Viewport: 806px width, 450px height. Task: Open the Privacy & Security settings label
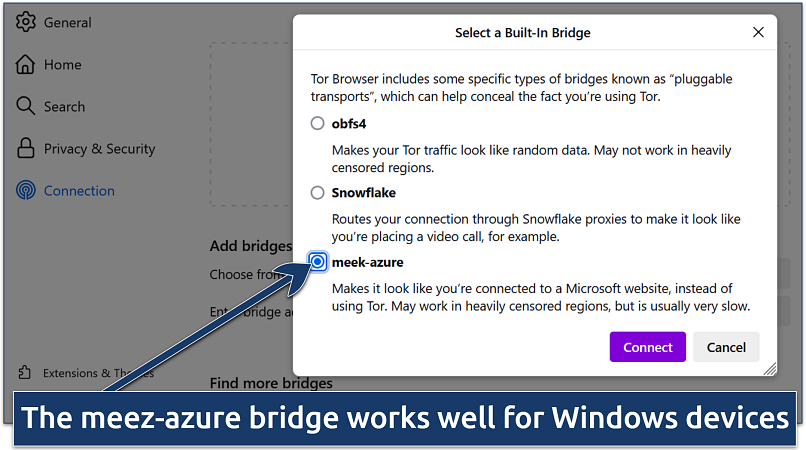[99, 149]
